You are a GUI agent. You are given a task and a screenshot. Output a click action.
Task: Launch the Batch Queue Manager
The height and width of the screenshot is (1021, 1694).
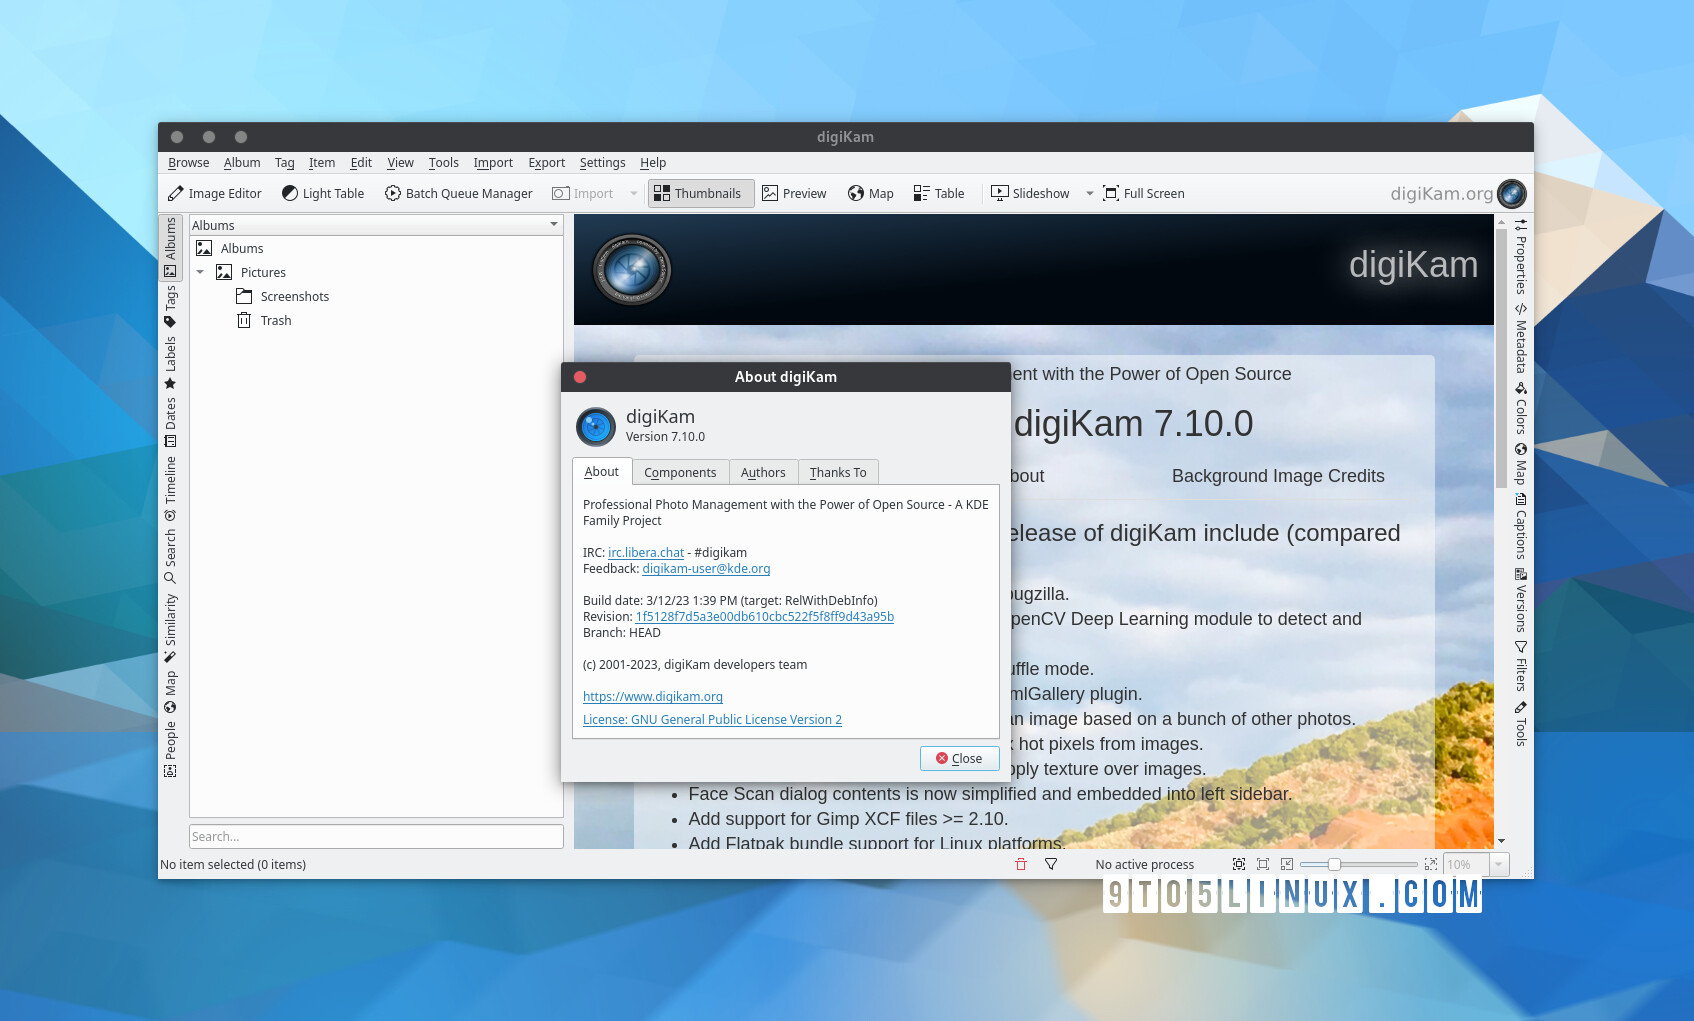(x=459, y=194)
